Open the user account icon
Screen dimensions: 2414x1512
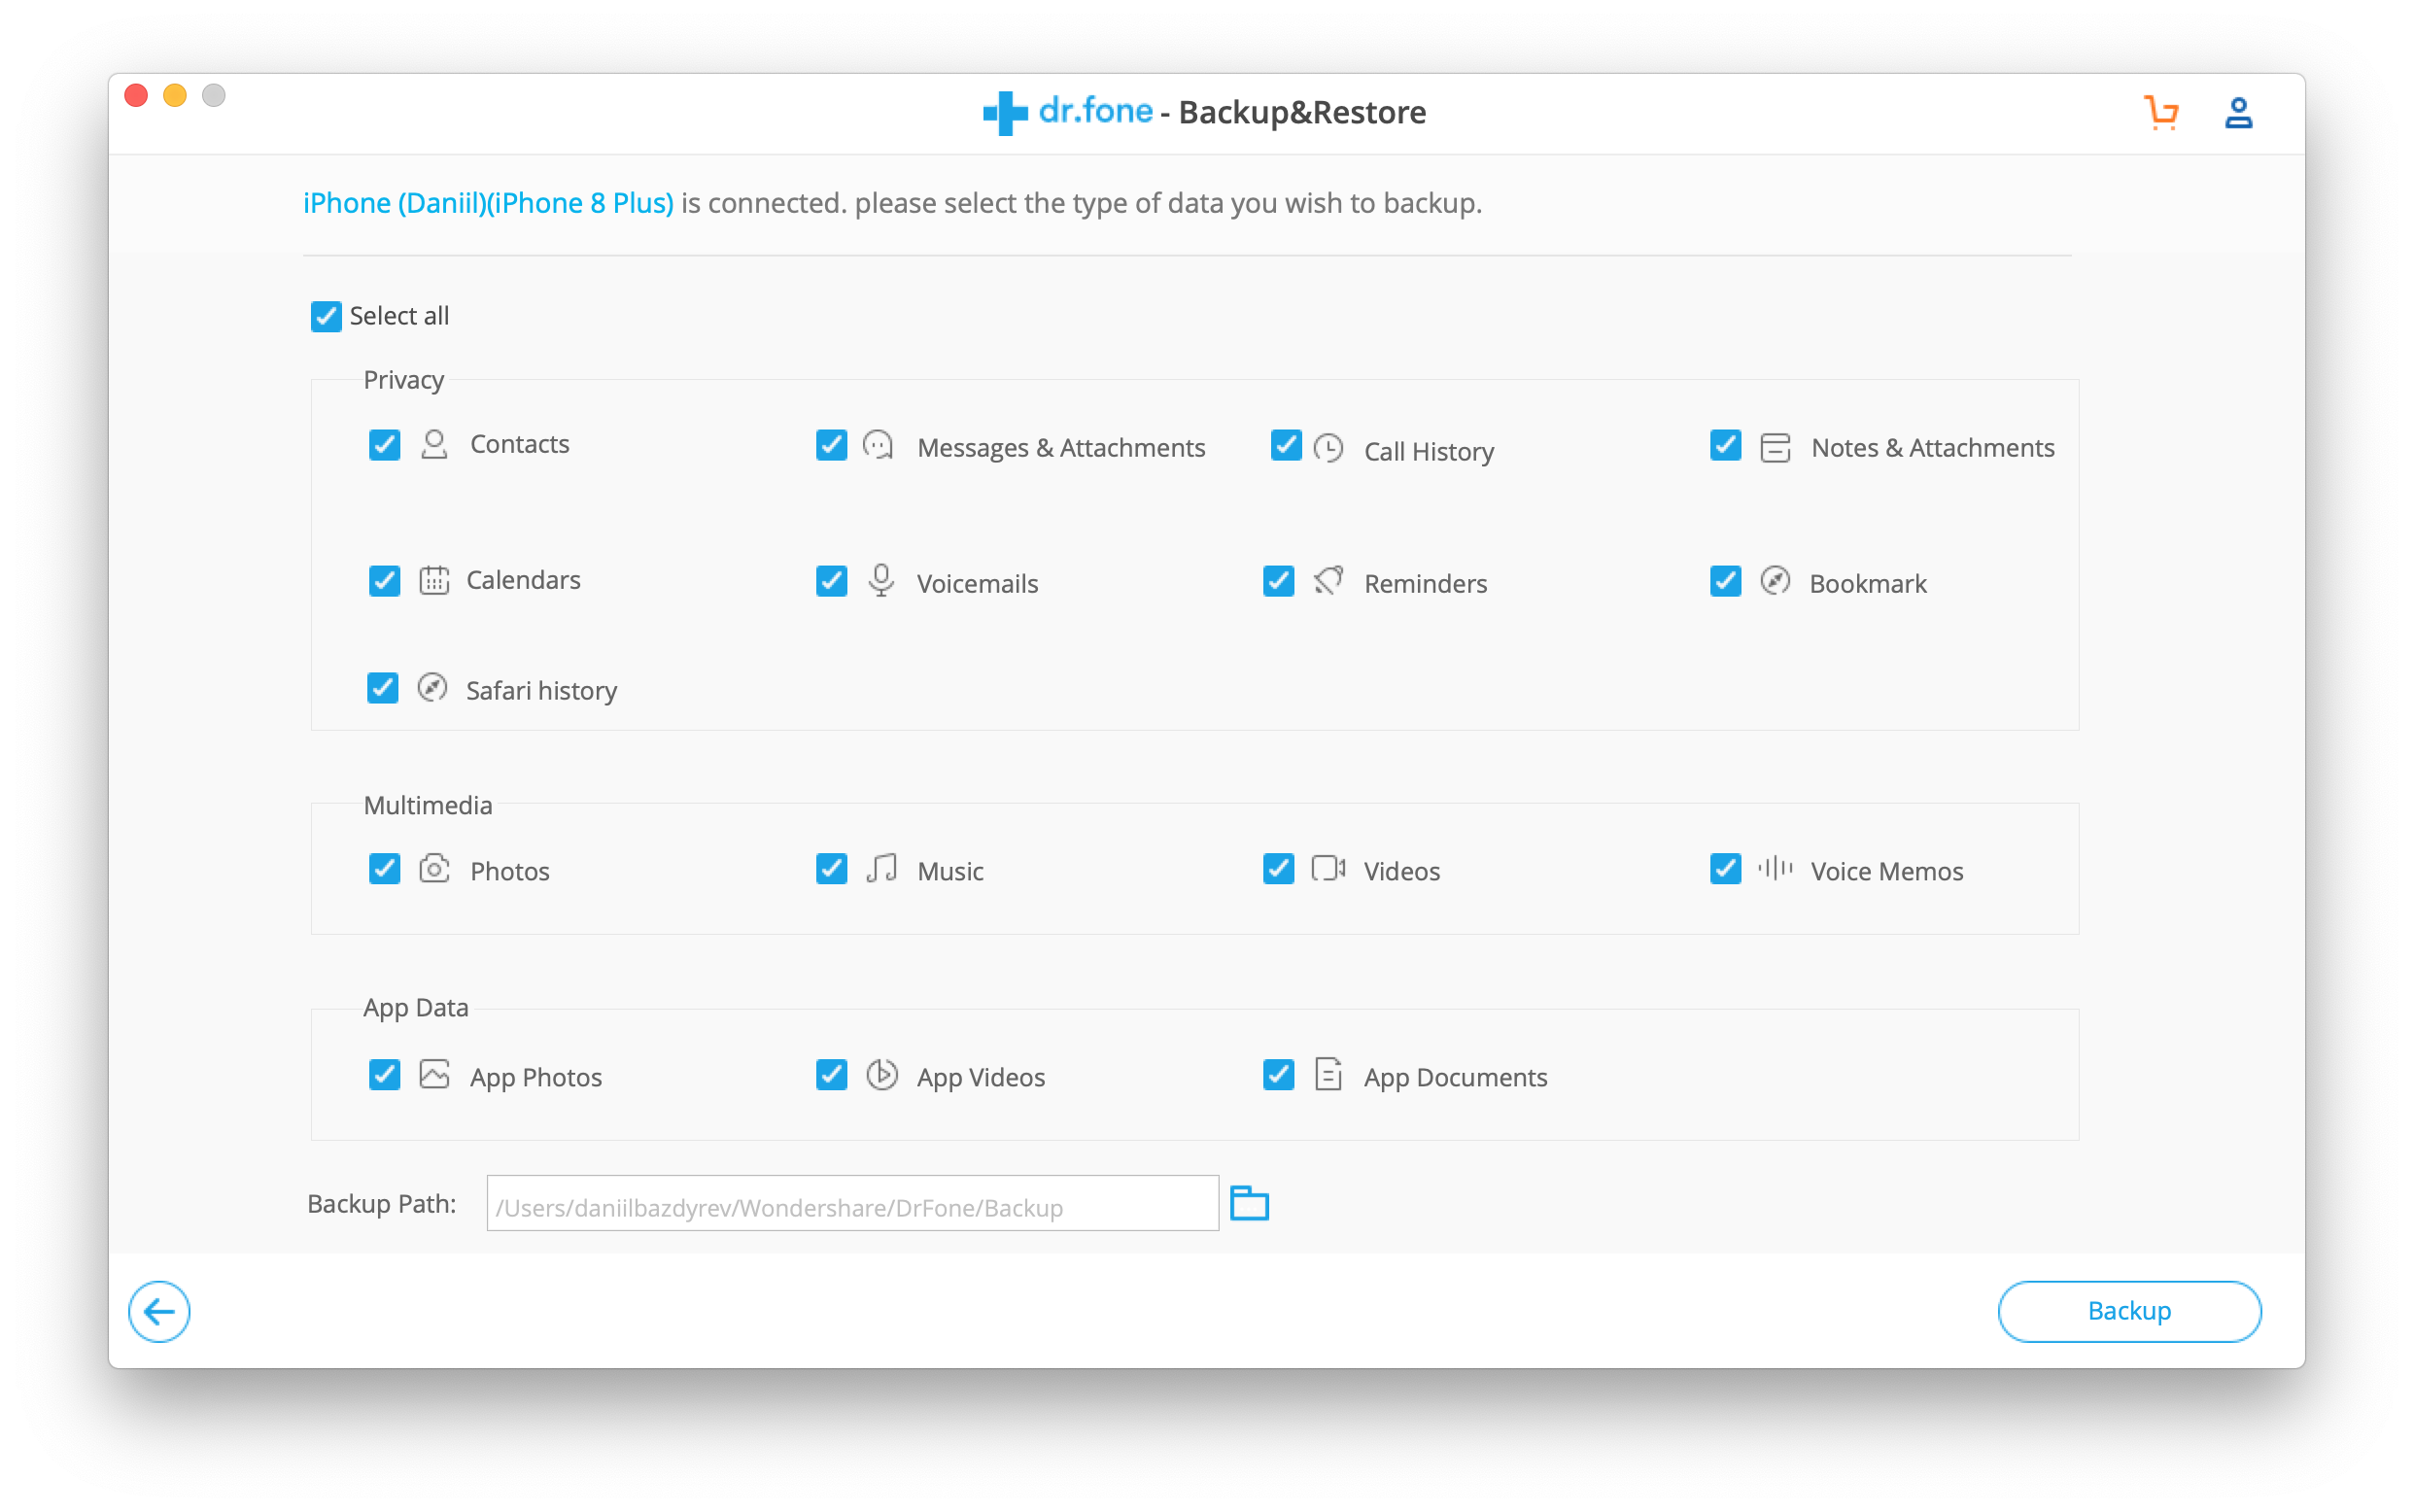pyautogui.click(x=2238, y=112)
